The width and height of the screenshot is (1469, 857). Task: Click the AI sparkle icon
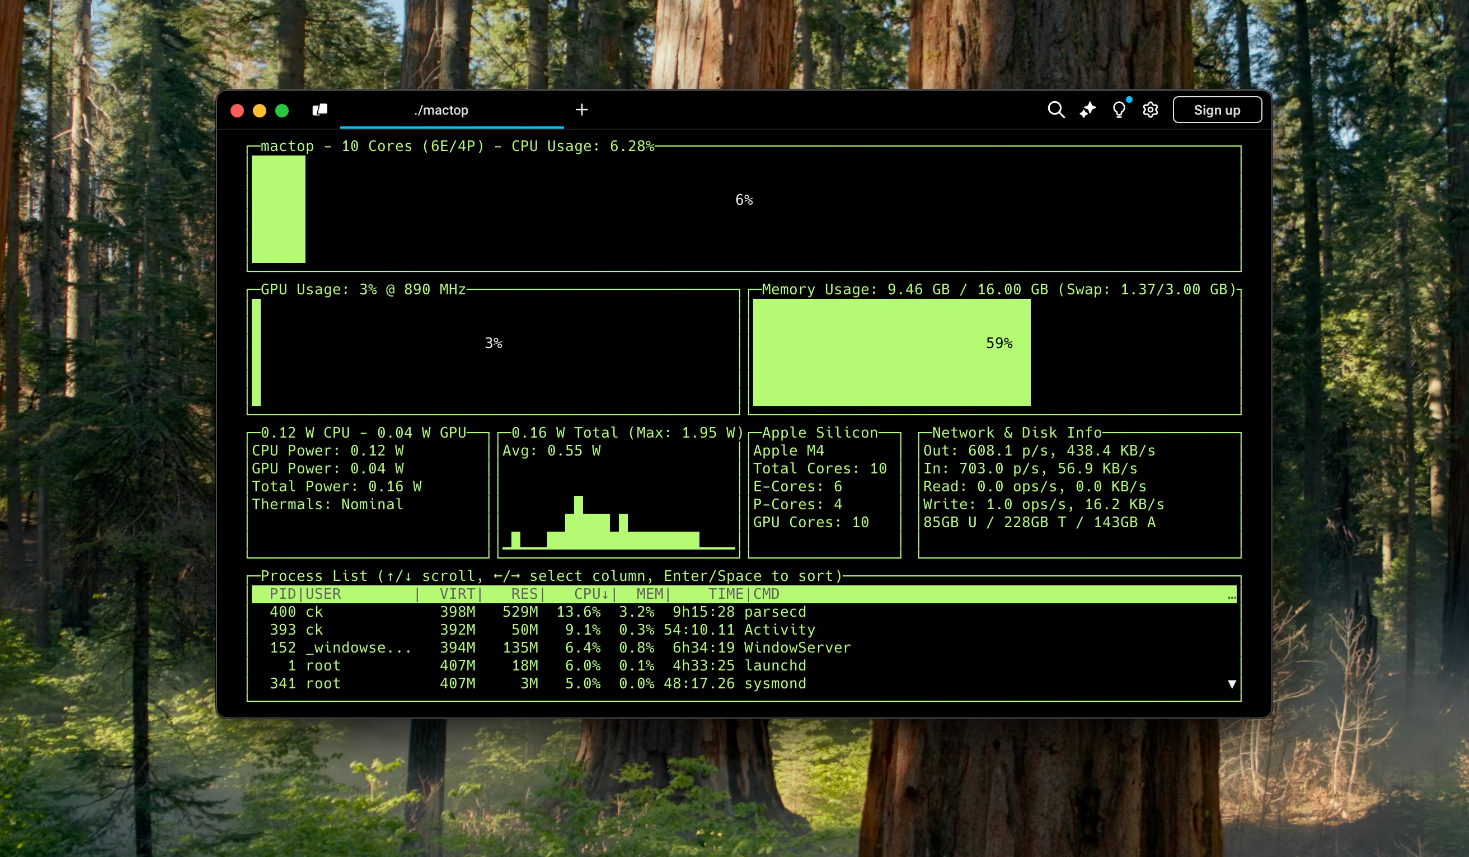pos(1087,110)
